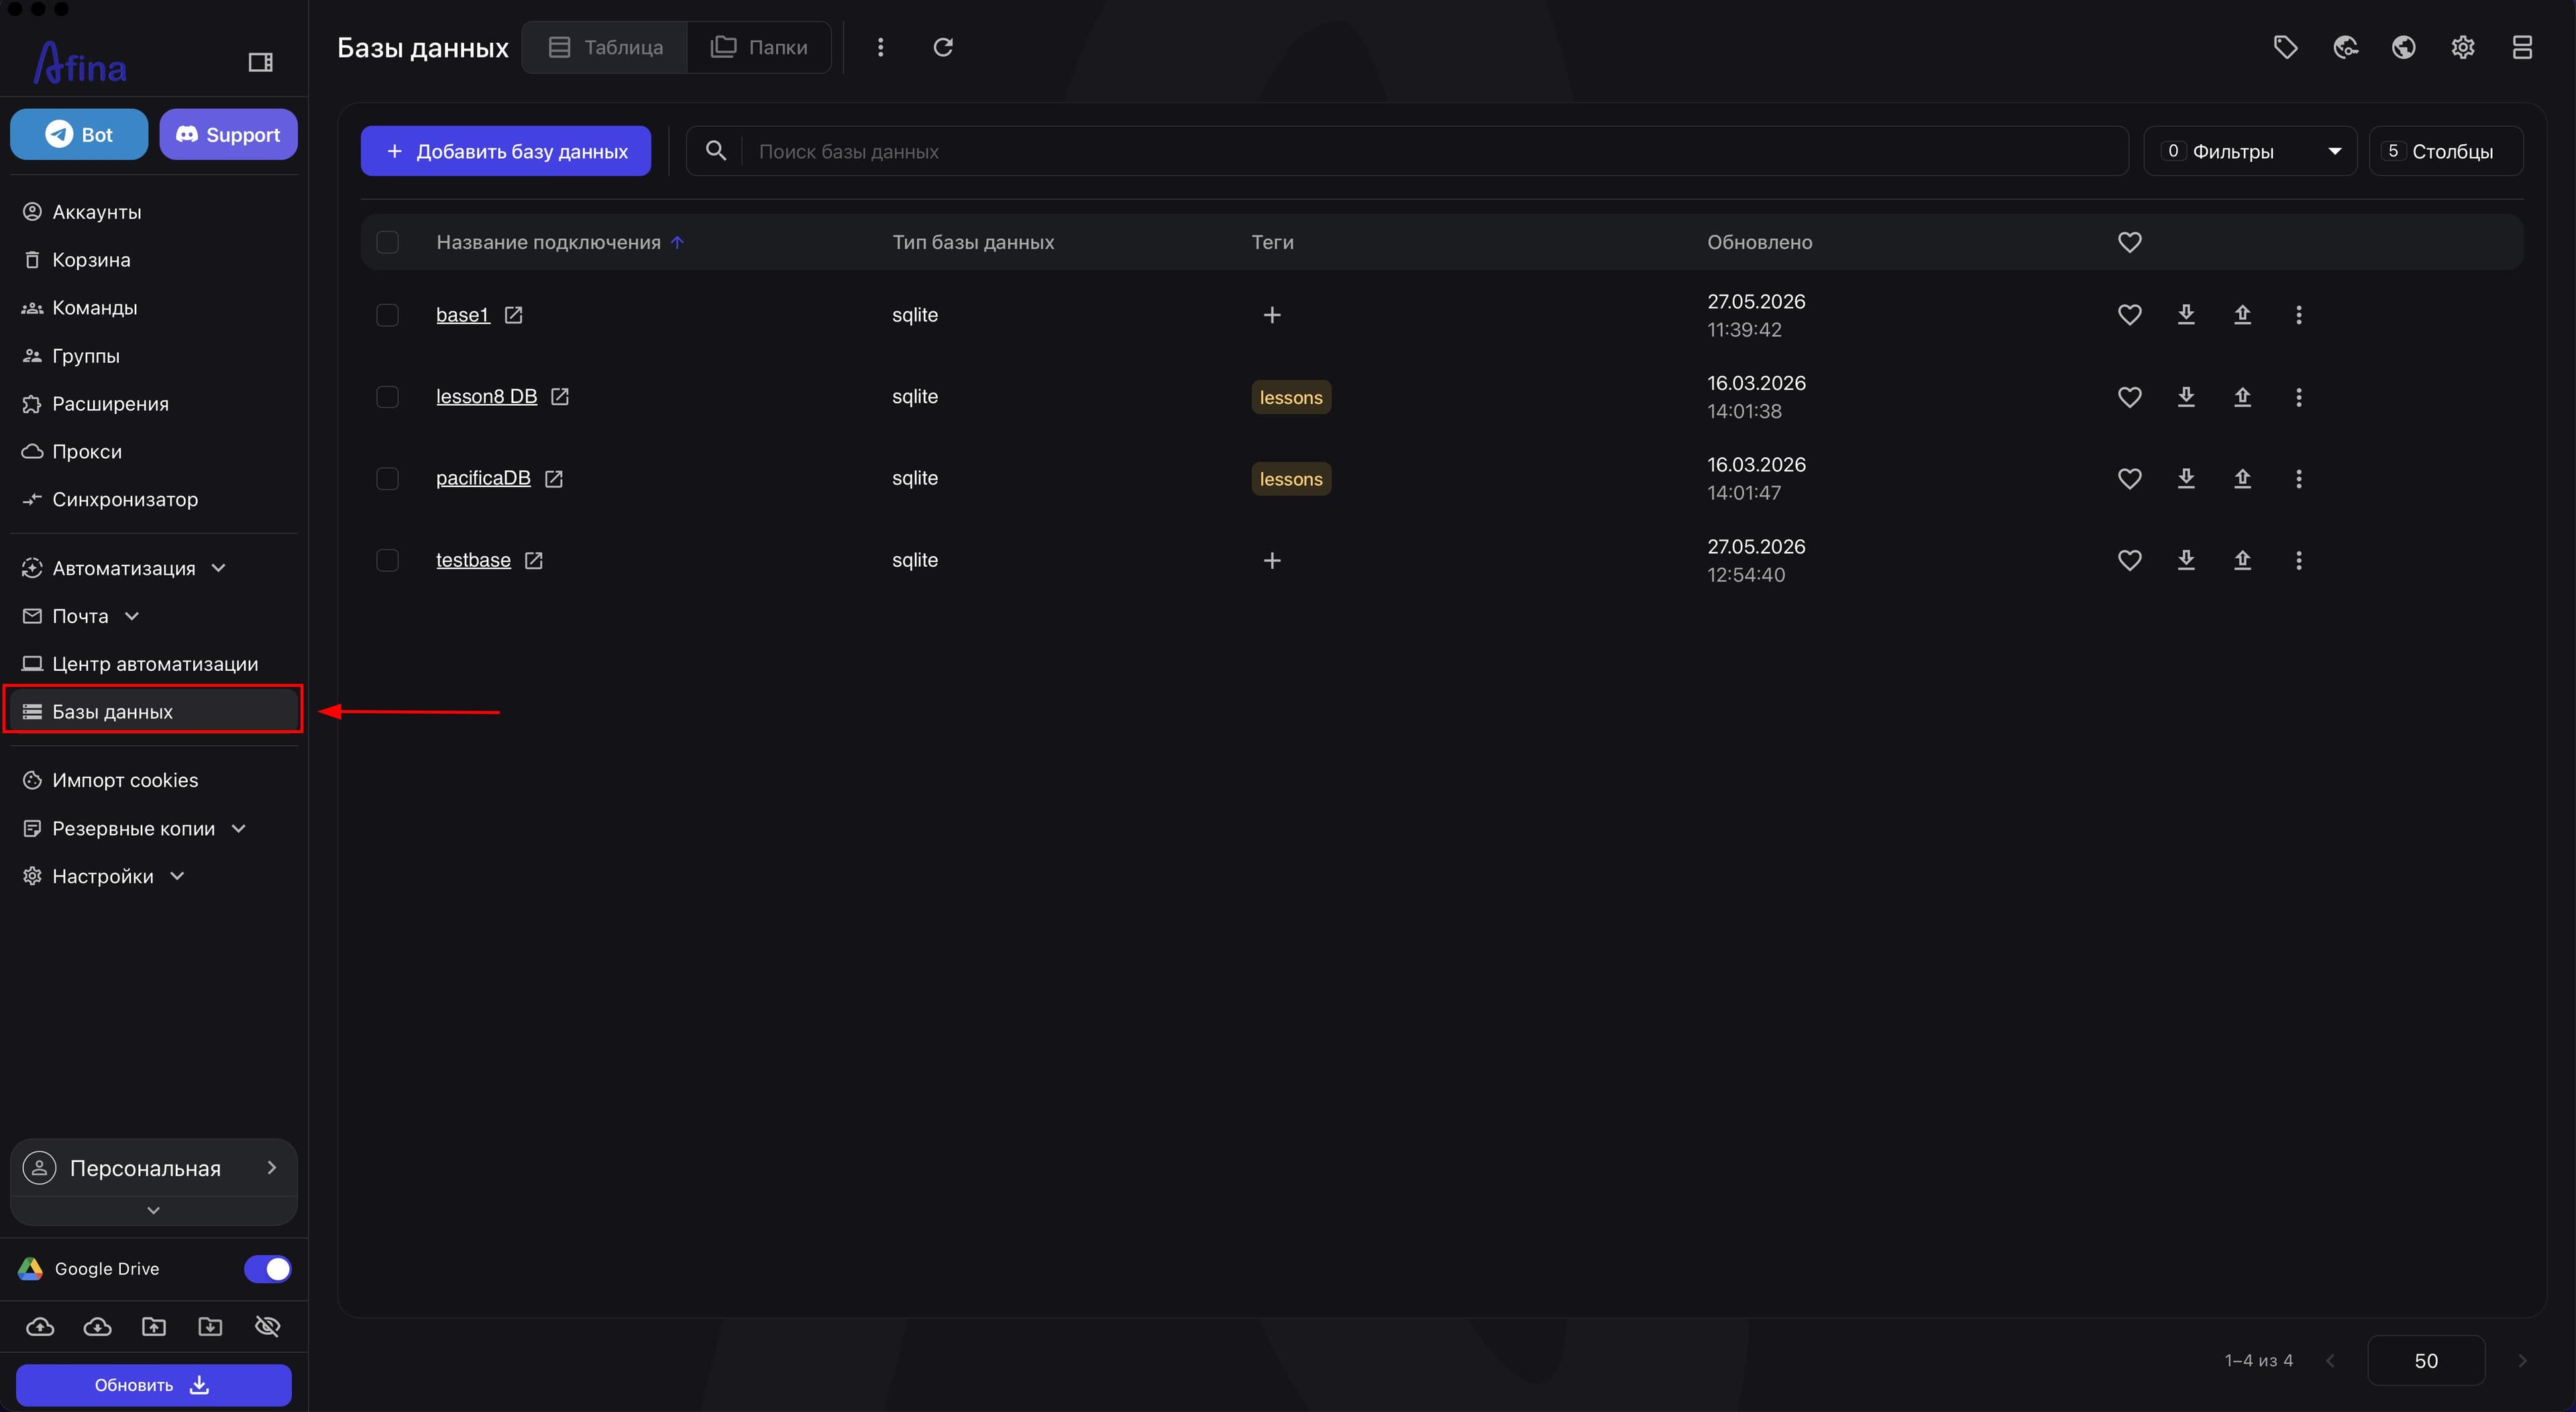2576x1412 pixels.
Task: Check the box for the base1 row
Action: 387,315
